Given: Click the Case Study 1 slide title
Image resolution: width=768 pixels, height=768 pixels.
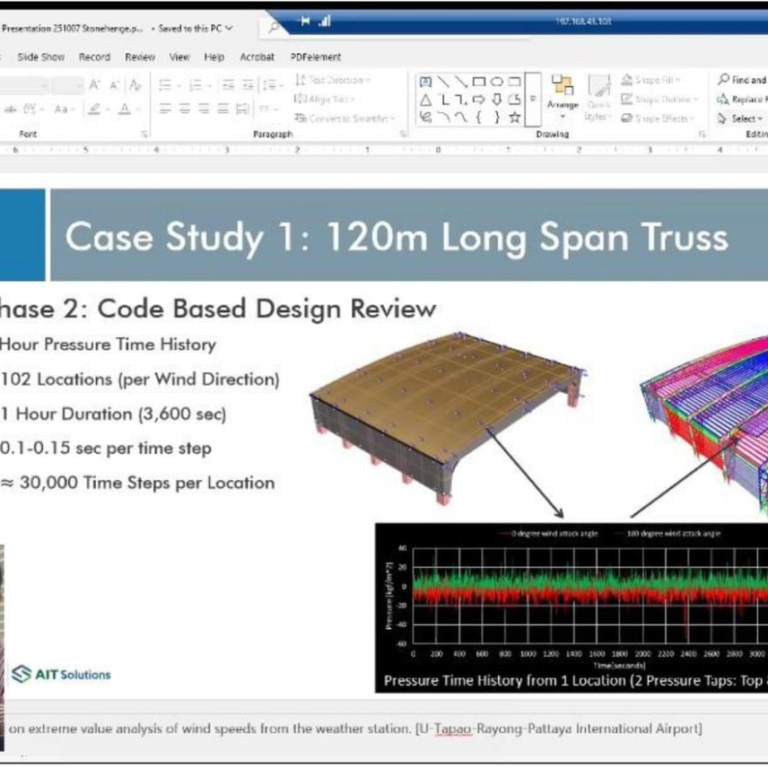Looking at the screenshot, I should click(x=396, y=238).
